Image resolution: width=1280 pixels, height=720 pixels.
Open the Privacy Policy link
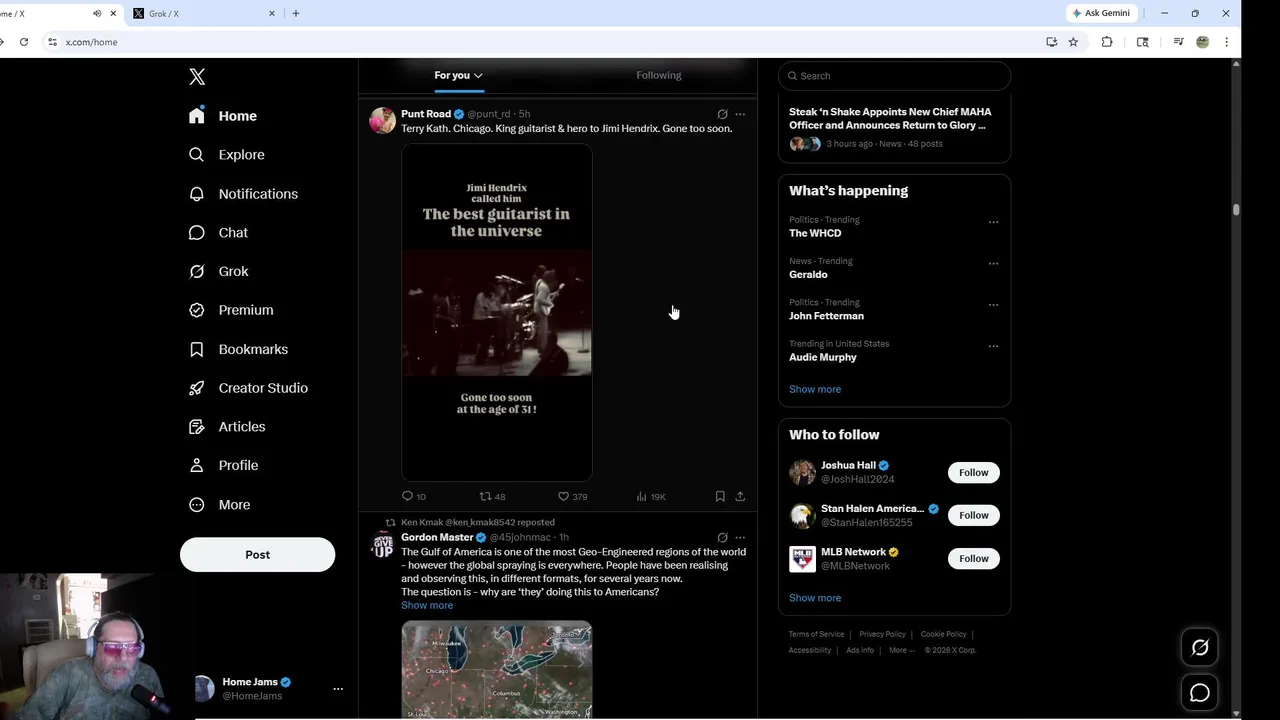pos(882,634)
